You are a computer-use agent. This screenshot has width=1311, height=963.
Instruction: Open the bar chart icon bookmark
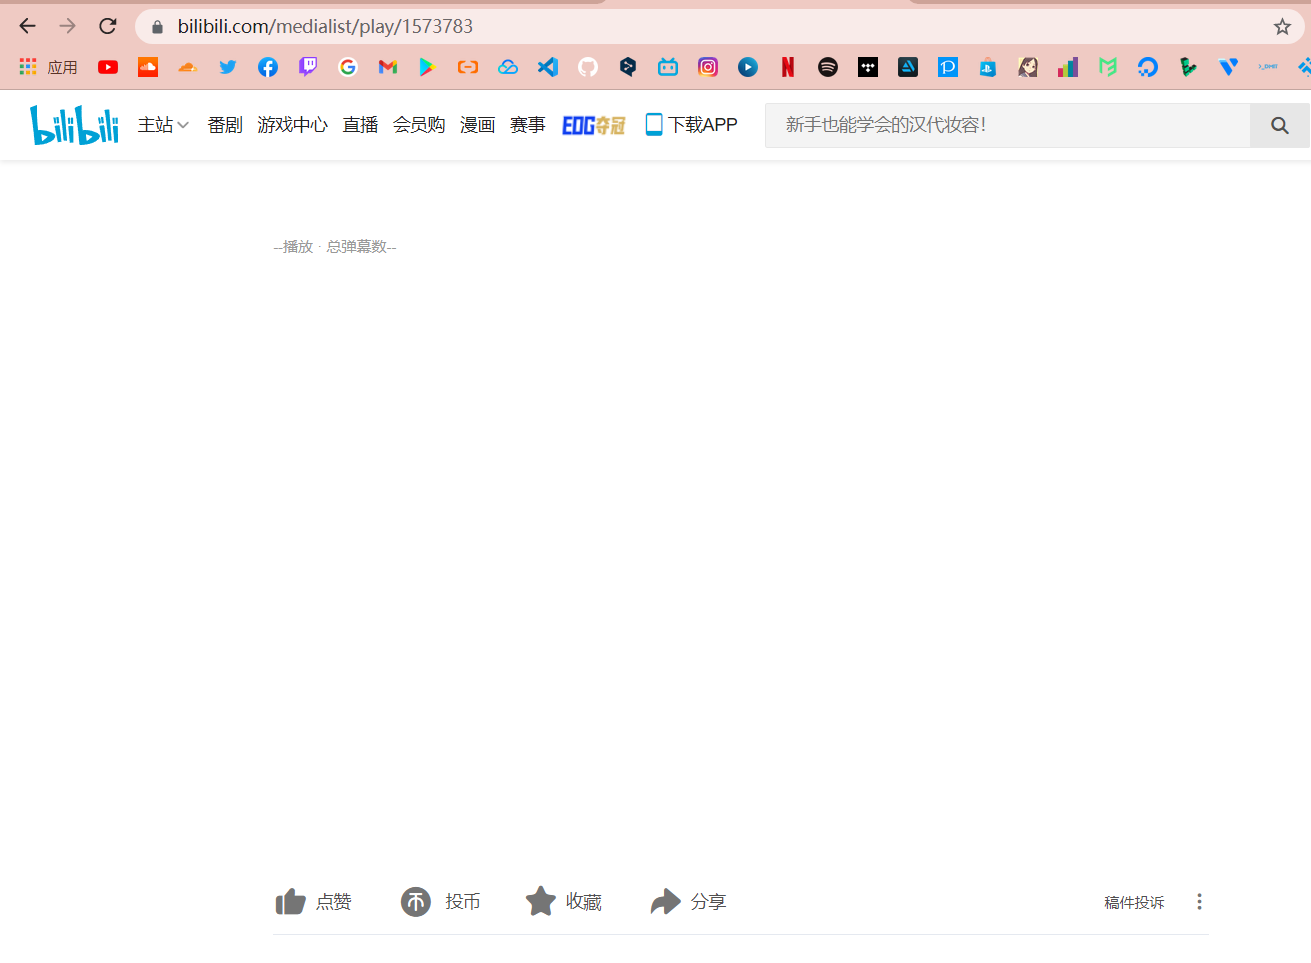coord(1068,67)
